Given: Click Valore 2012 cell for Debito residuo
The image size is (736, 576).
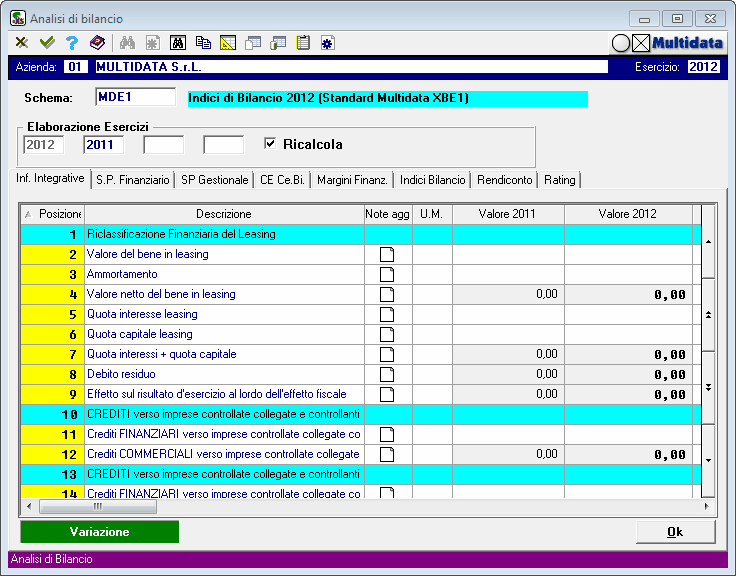Looking at the screenshot, I should coord(628,375).
